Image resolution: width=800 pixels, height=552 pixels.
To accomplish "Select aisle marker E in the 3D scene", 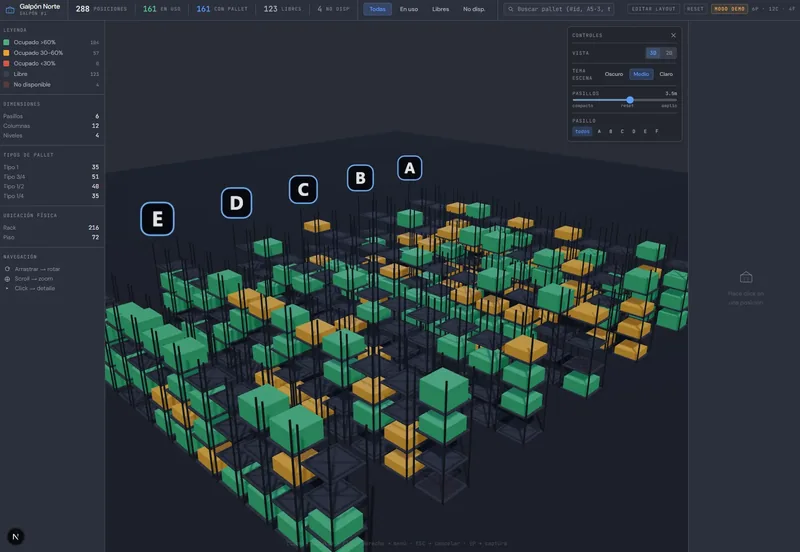I will point(157,219).
